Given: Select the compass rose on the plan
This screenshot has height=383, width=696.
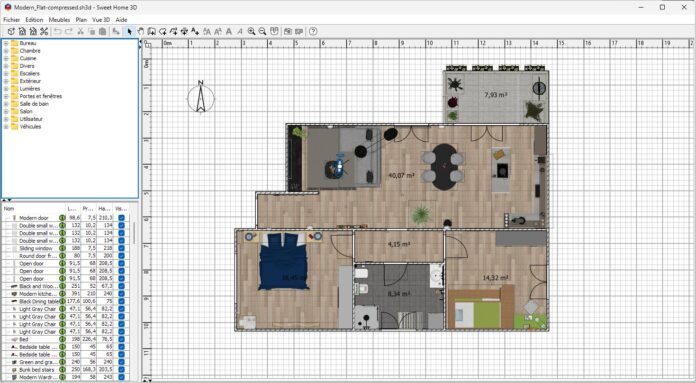Looking at the screenshot, I should click(x=201, y=97).
